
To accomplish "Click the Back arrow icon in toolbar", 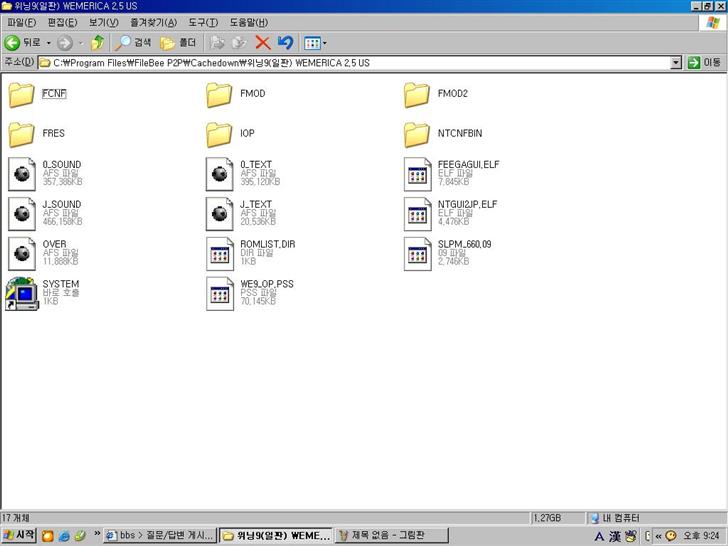I will click(x=12, y=43).
